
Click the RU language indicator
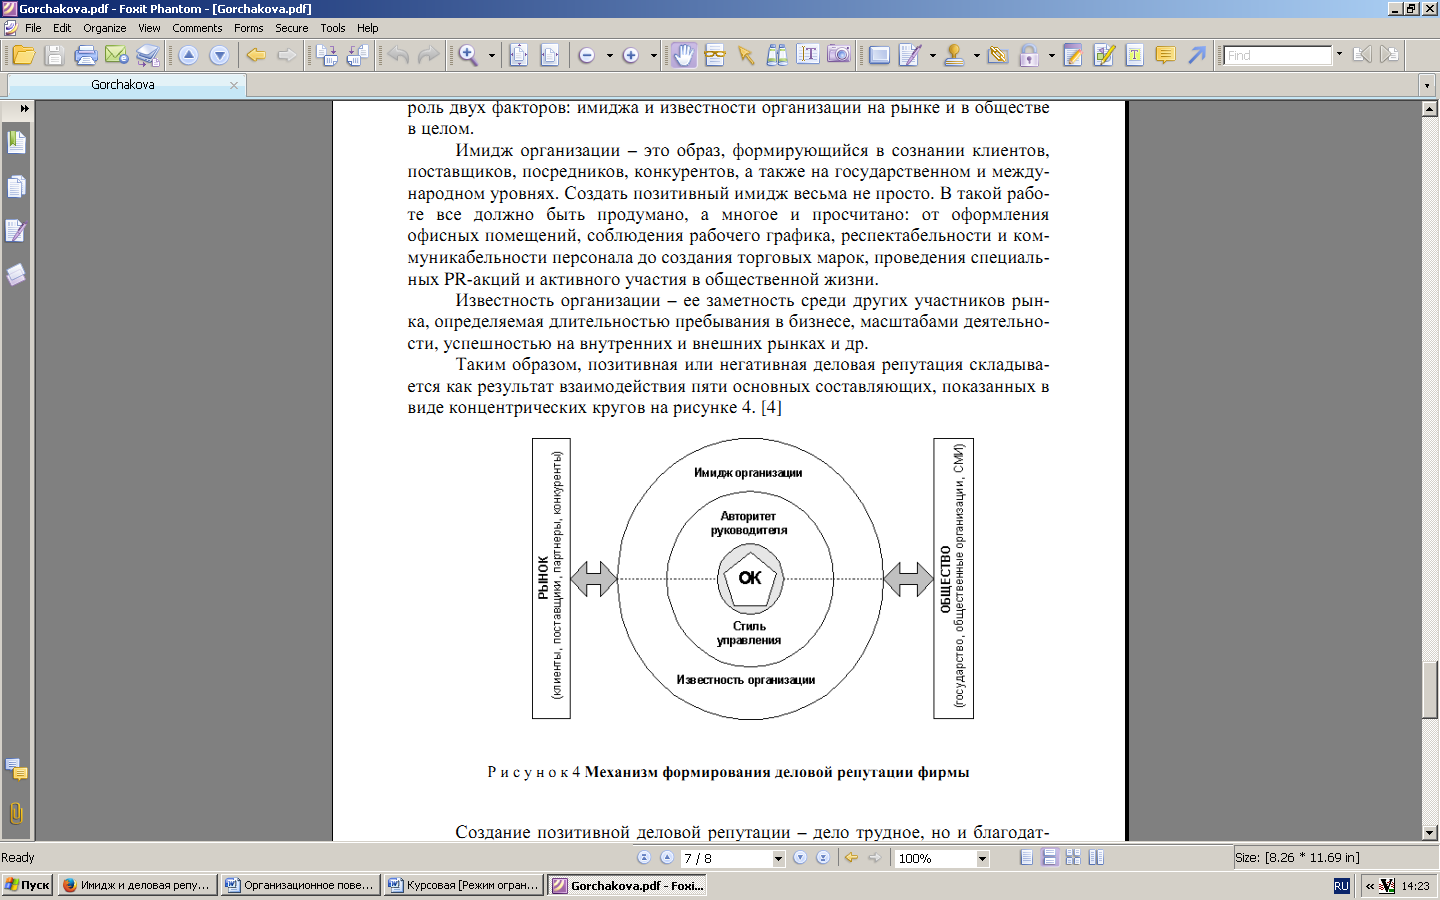[x=1342, y=886]
